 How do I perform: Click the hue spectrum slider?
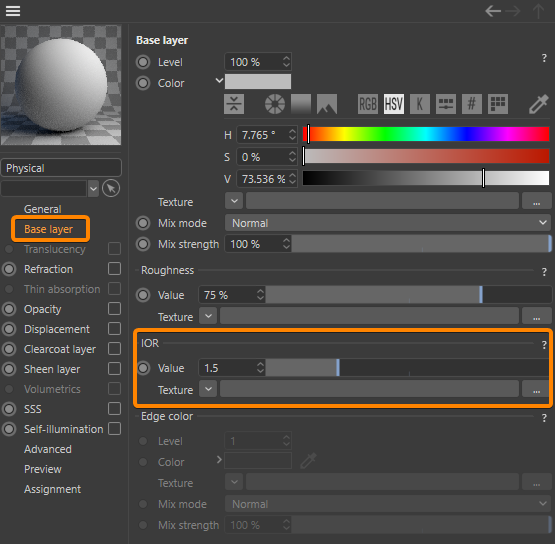coord(426,134)
